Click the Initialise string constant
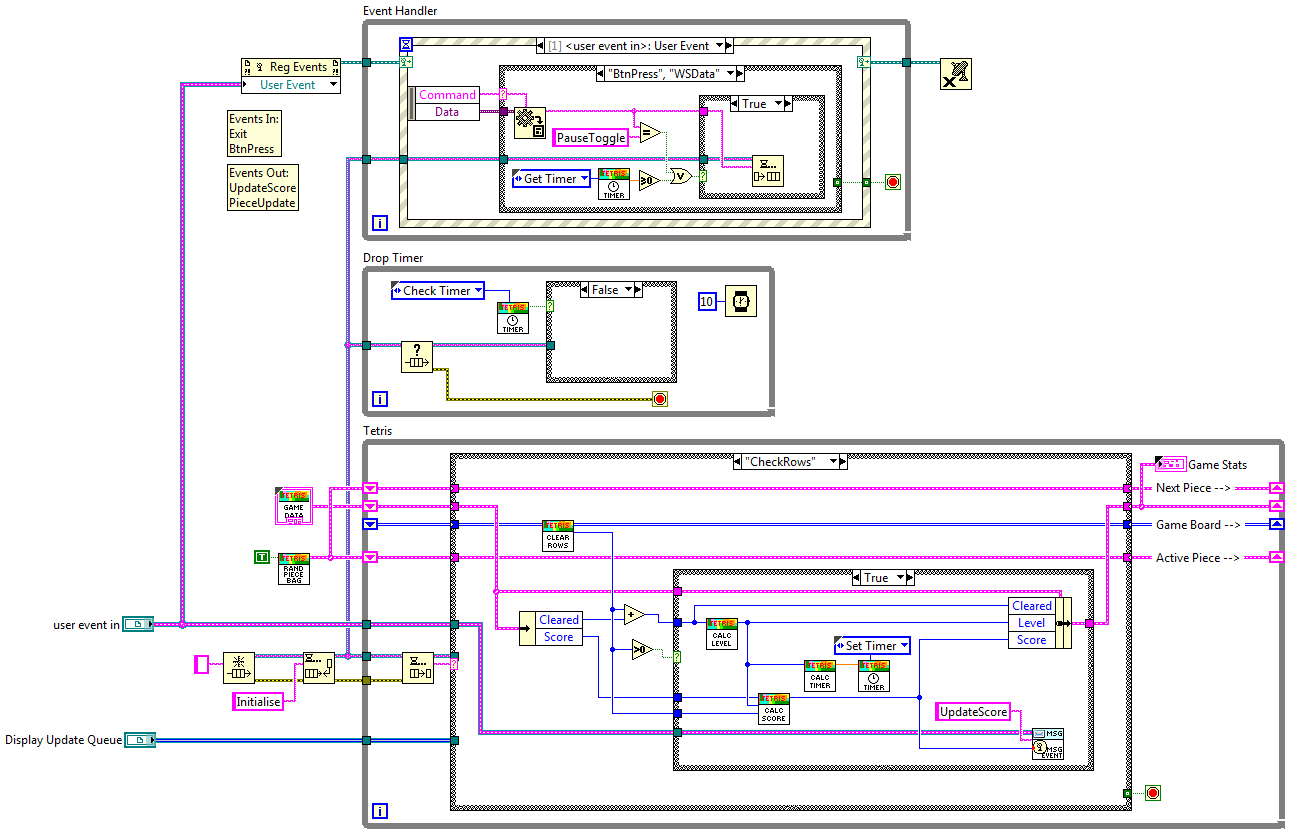This screenshot has height=831, width=1290. click(x=258, y=701)
